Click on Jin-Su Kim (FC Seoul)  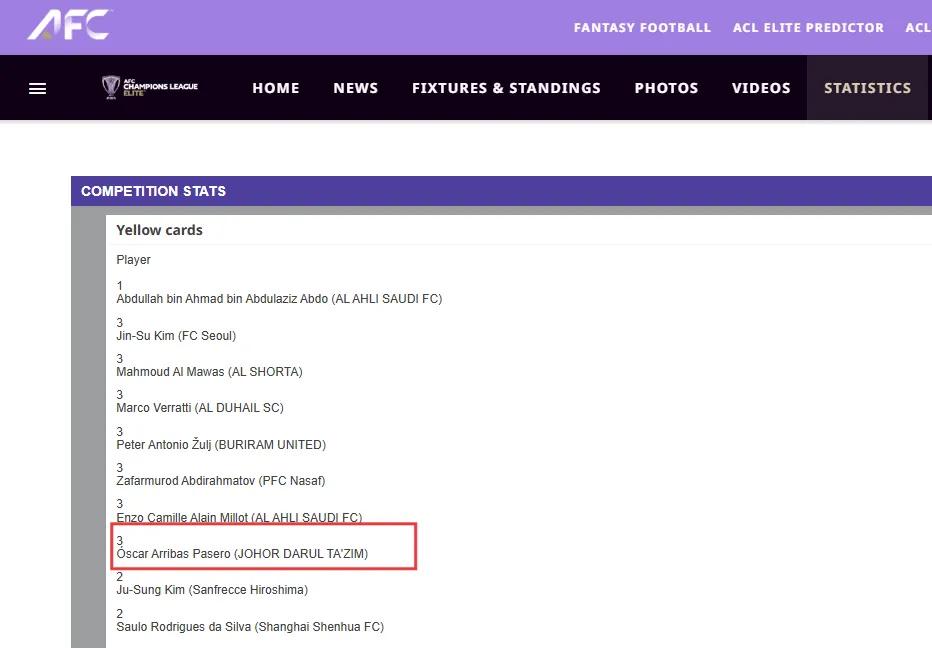176,336
